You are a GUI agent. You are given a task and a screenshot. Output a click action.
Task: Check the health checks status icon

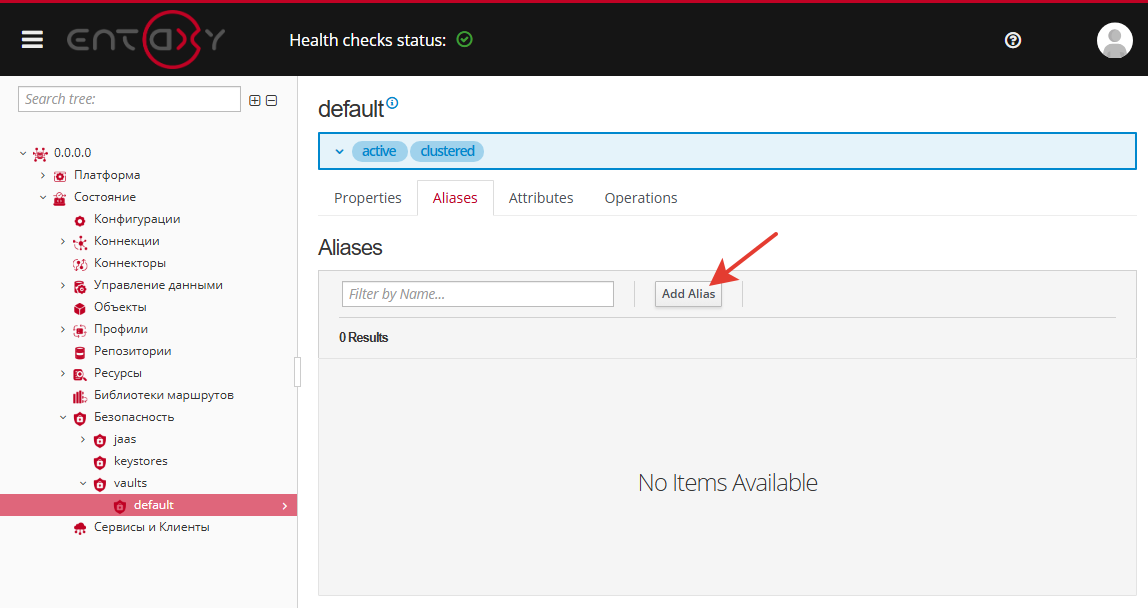tap(464, 39)
